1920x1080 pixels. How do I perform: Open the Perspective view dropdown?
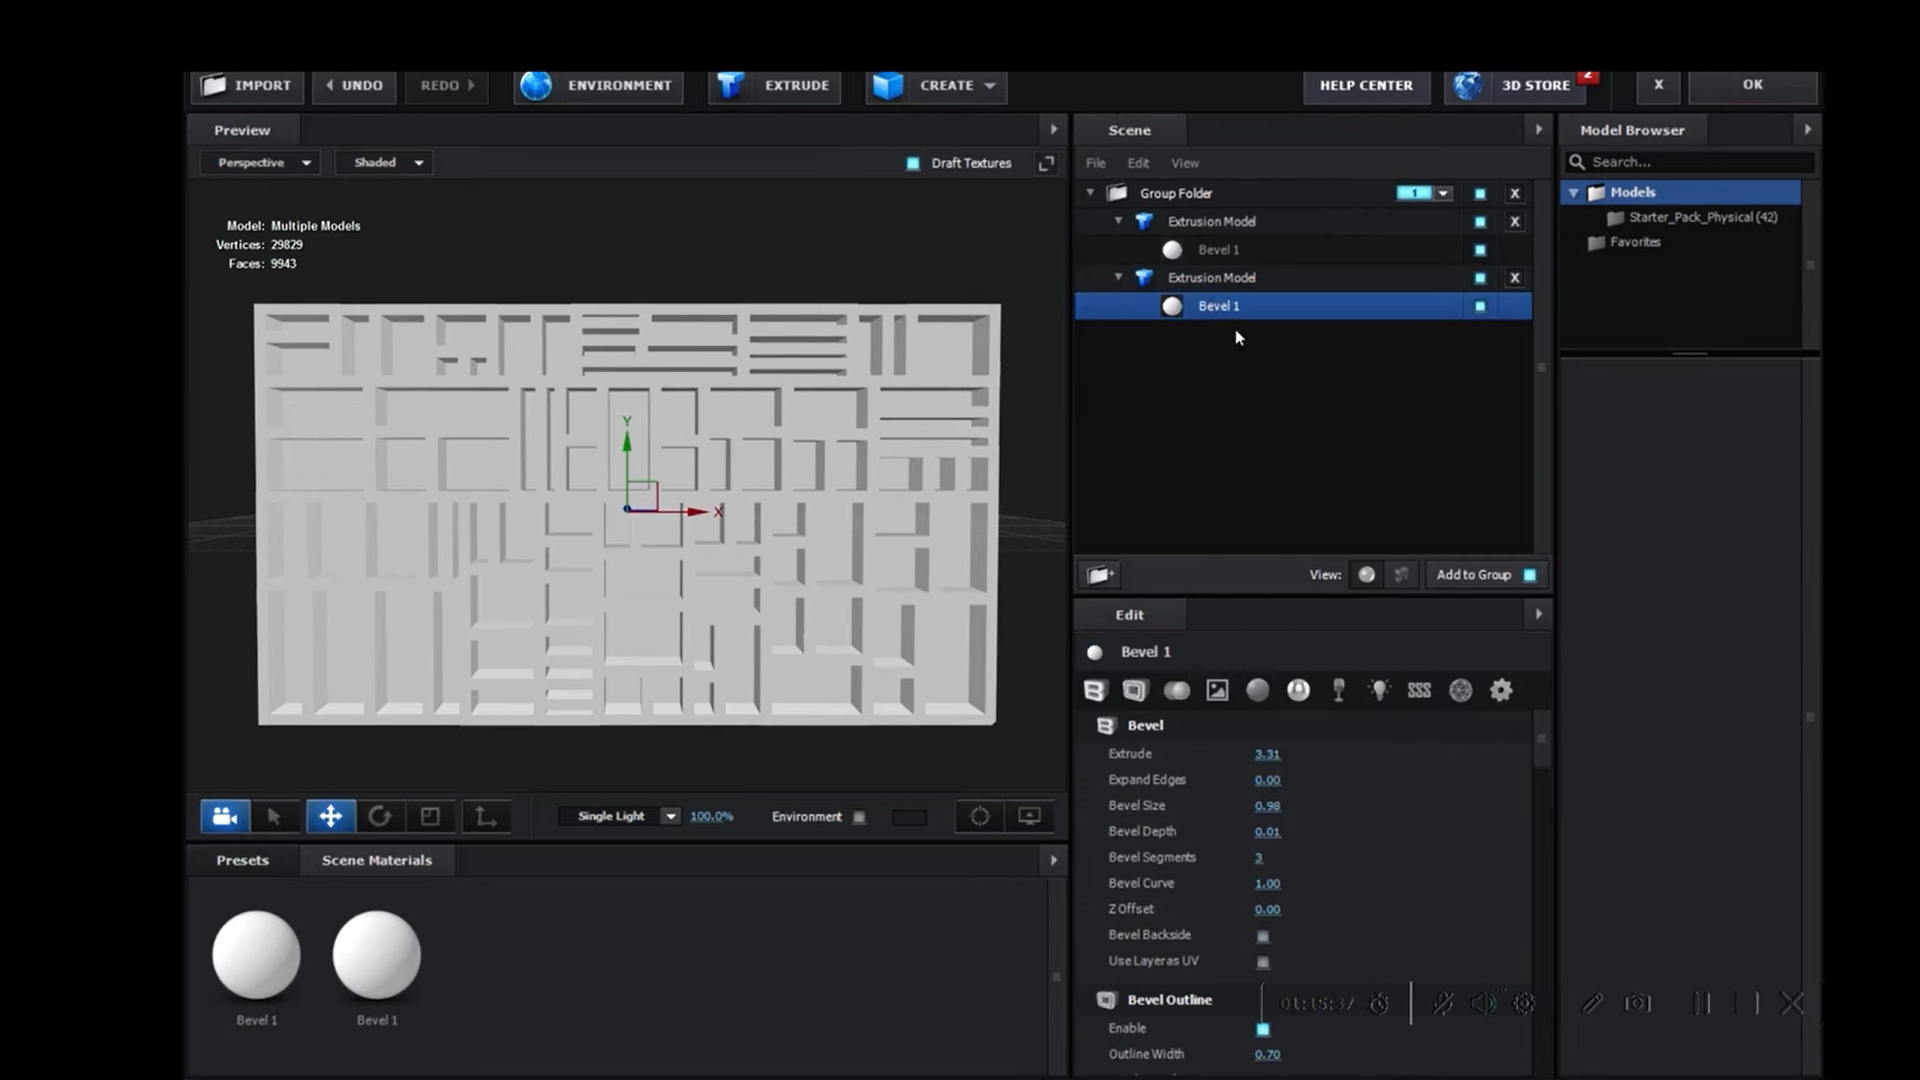261,163
